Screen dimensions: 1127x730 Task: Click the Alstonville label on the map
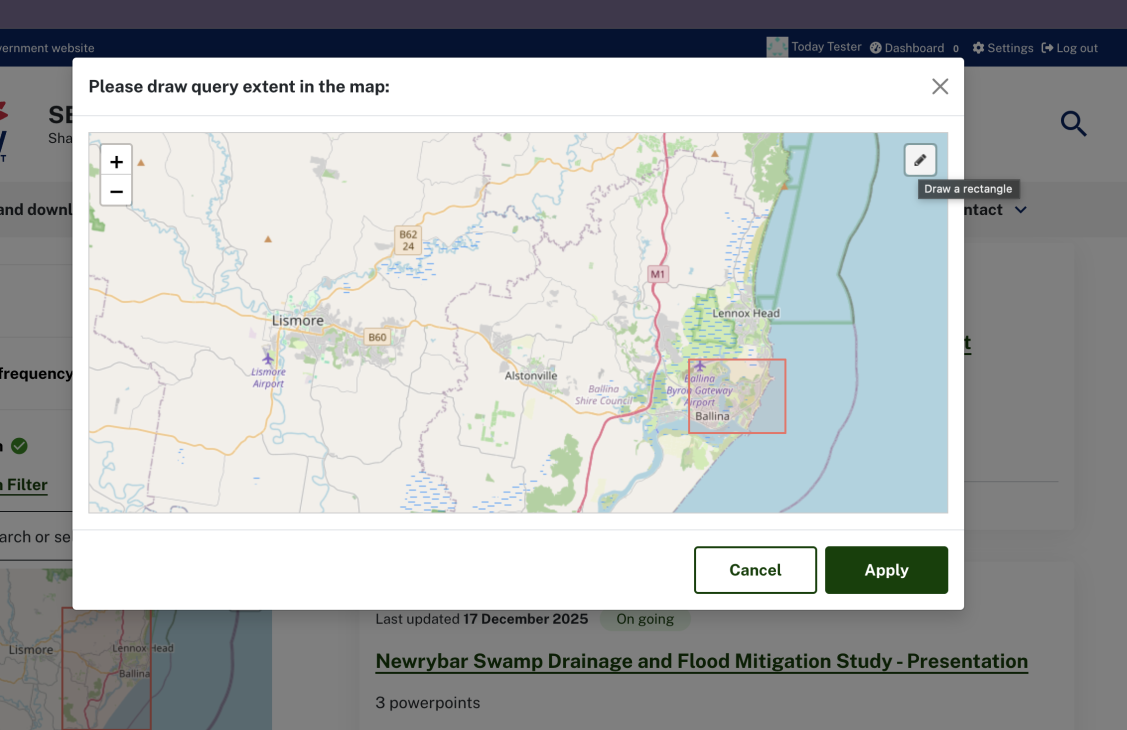click(531, 376)
